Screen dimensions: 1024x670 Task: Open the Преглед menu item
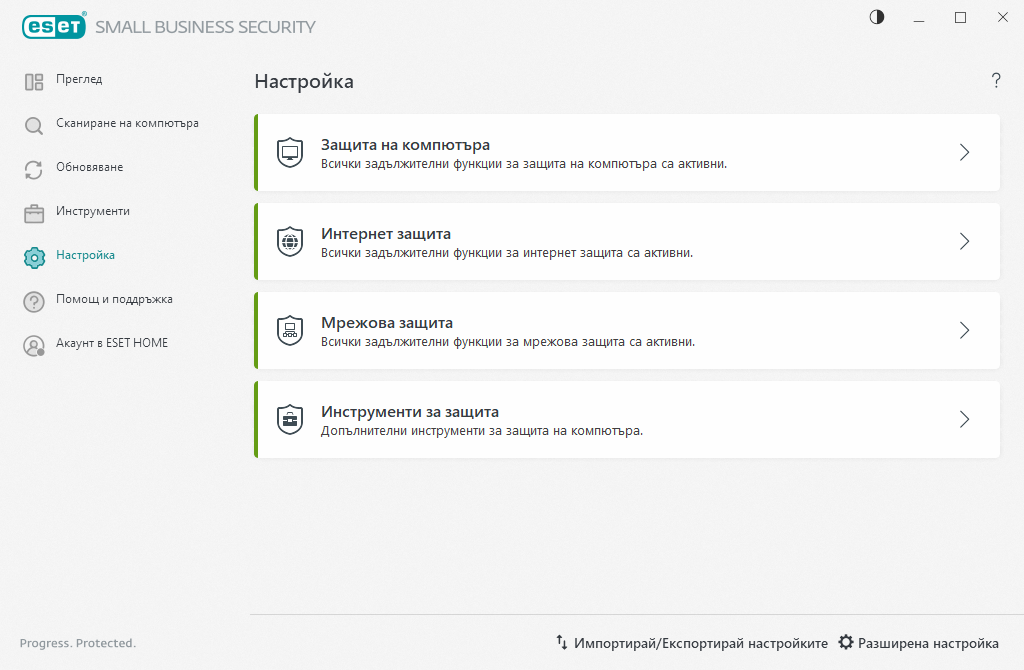pyautogui.click(x=79, y=79)
